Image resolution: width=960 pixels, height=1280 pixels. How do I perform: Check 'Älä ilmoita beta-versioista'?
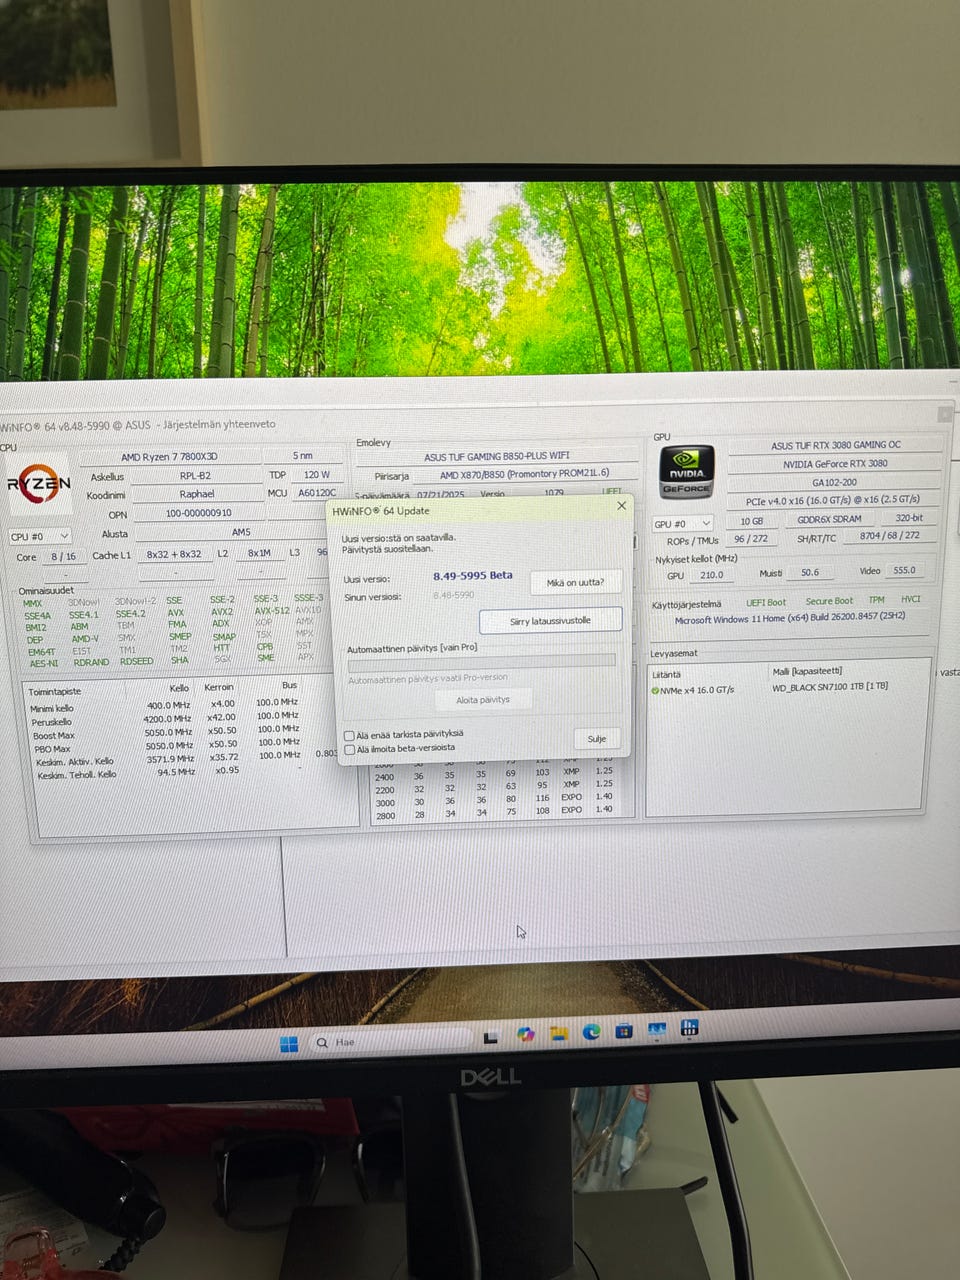point(349,749)
